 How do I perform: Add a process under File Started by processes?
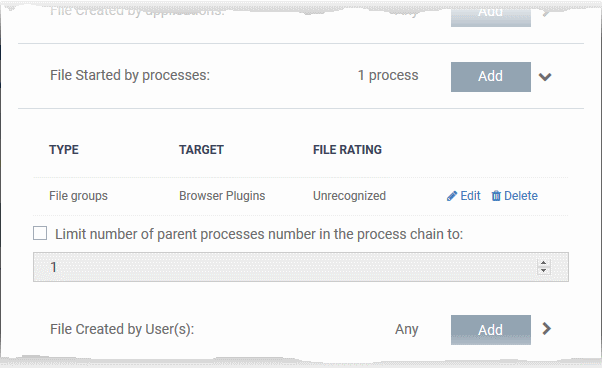pos(491,77)
